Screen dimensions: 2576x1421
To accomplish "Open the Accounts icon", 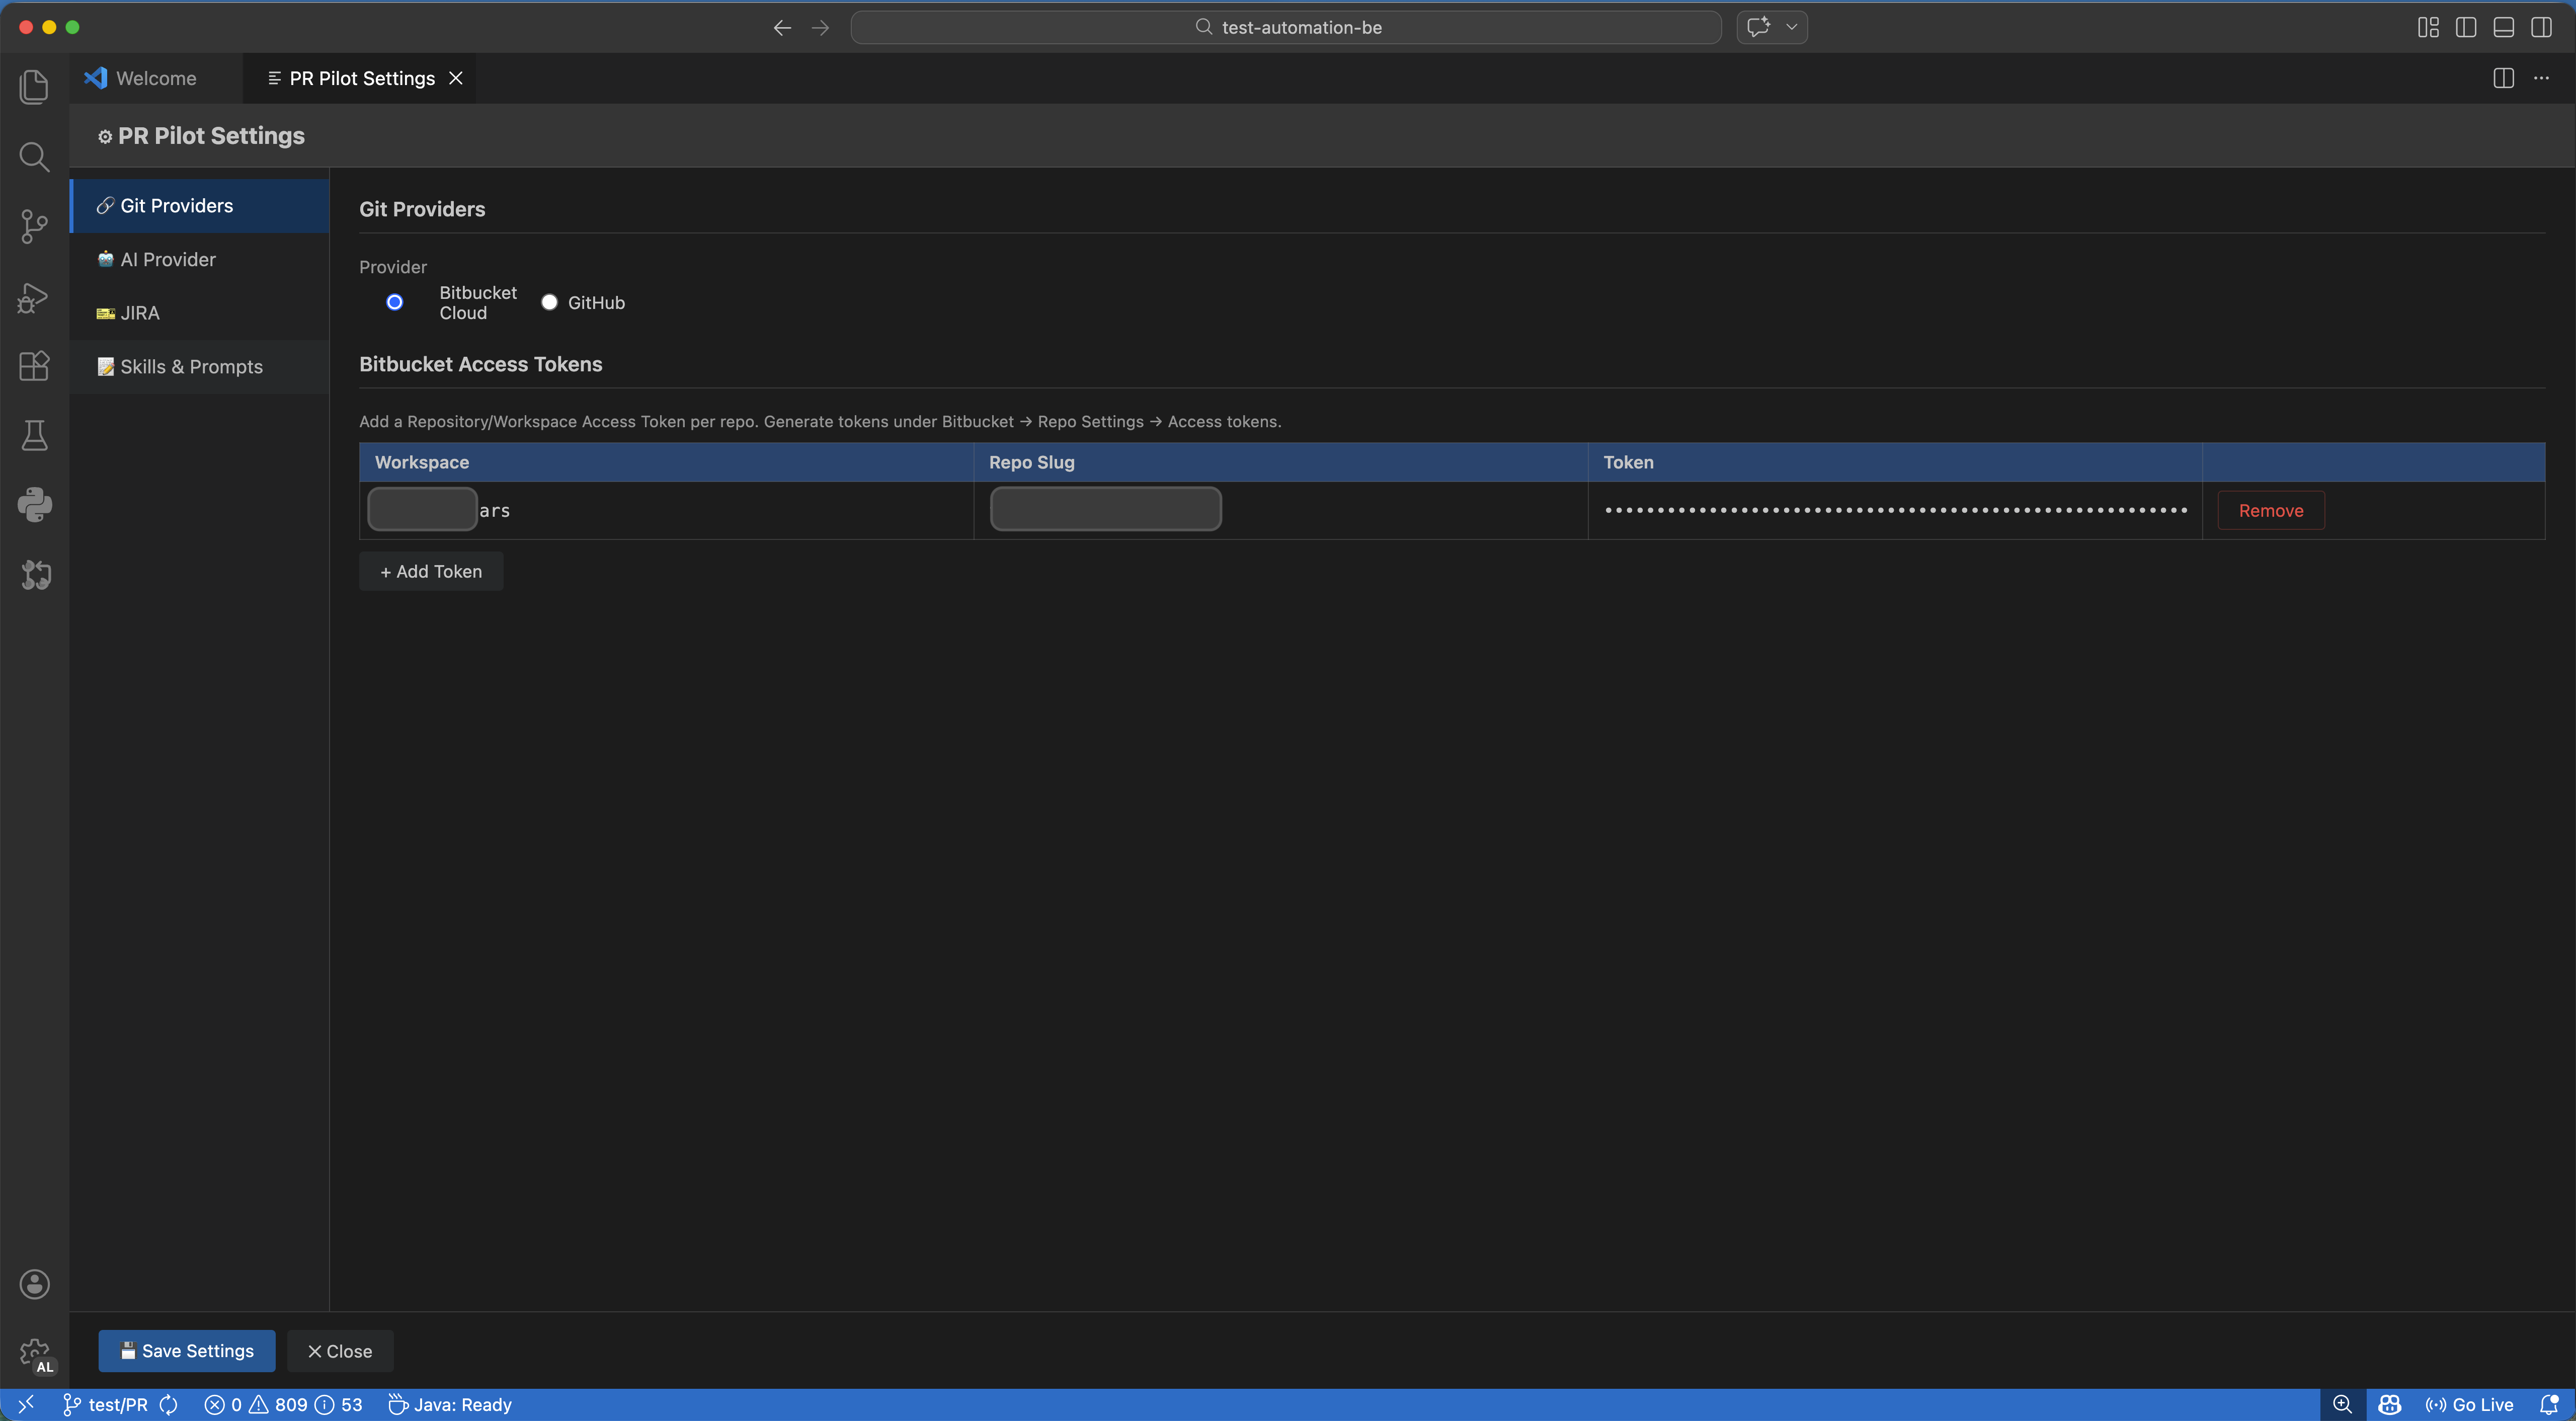I will pos(34,1284).
